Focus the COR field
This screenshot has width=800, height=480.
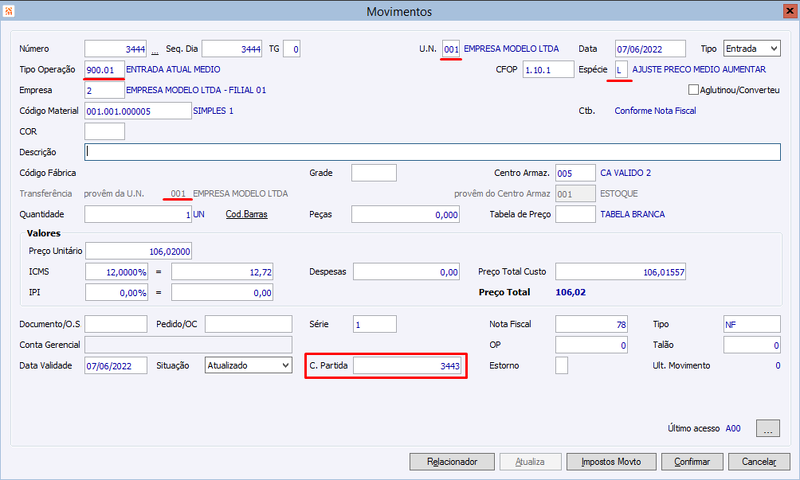point(104,131)
